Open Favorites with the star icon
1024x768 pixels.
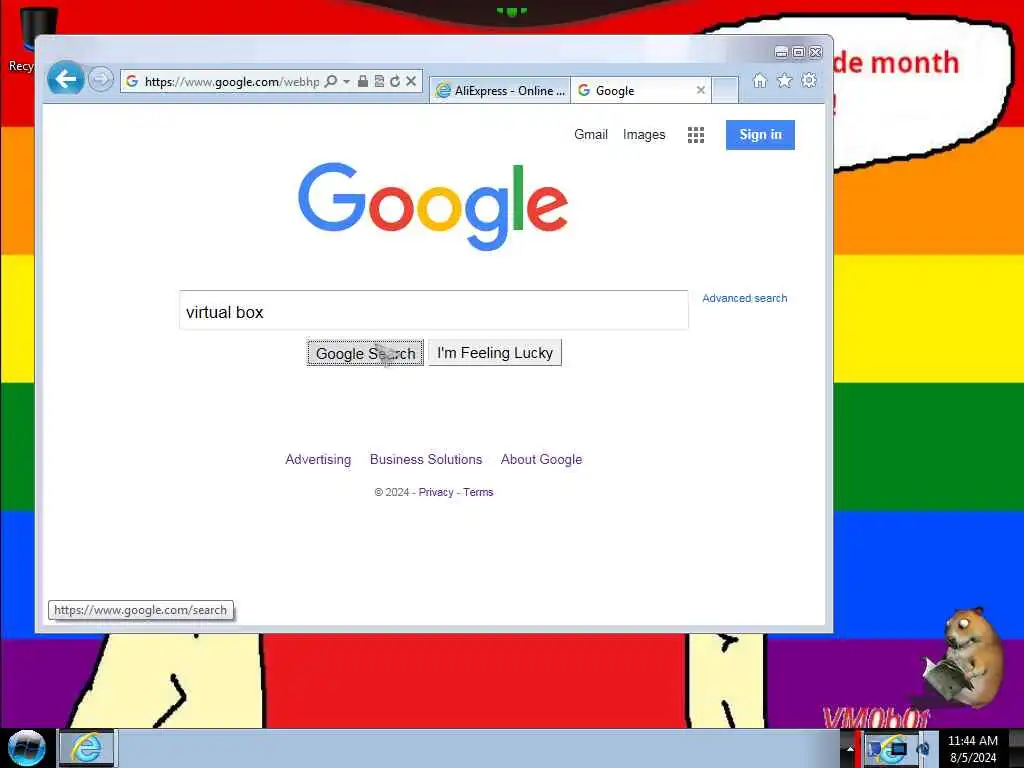(784, 80)
